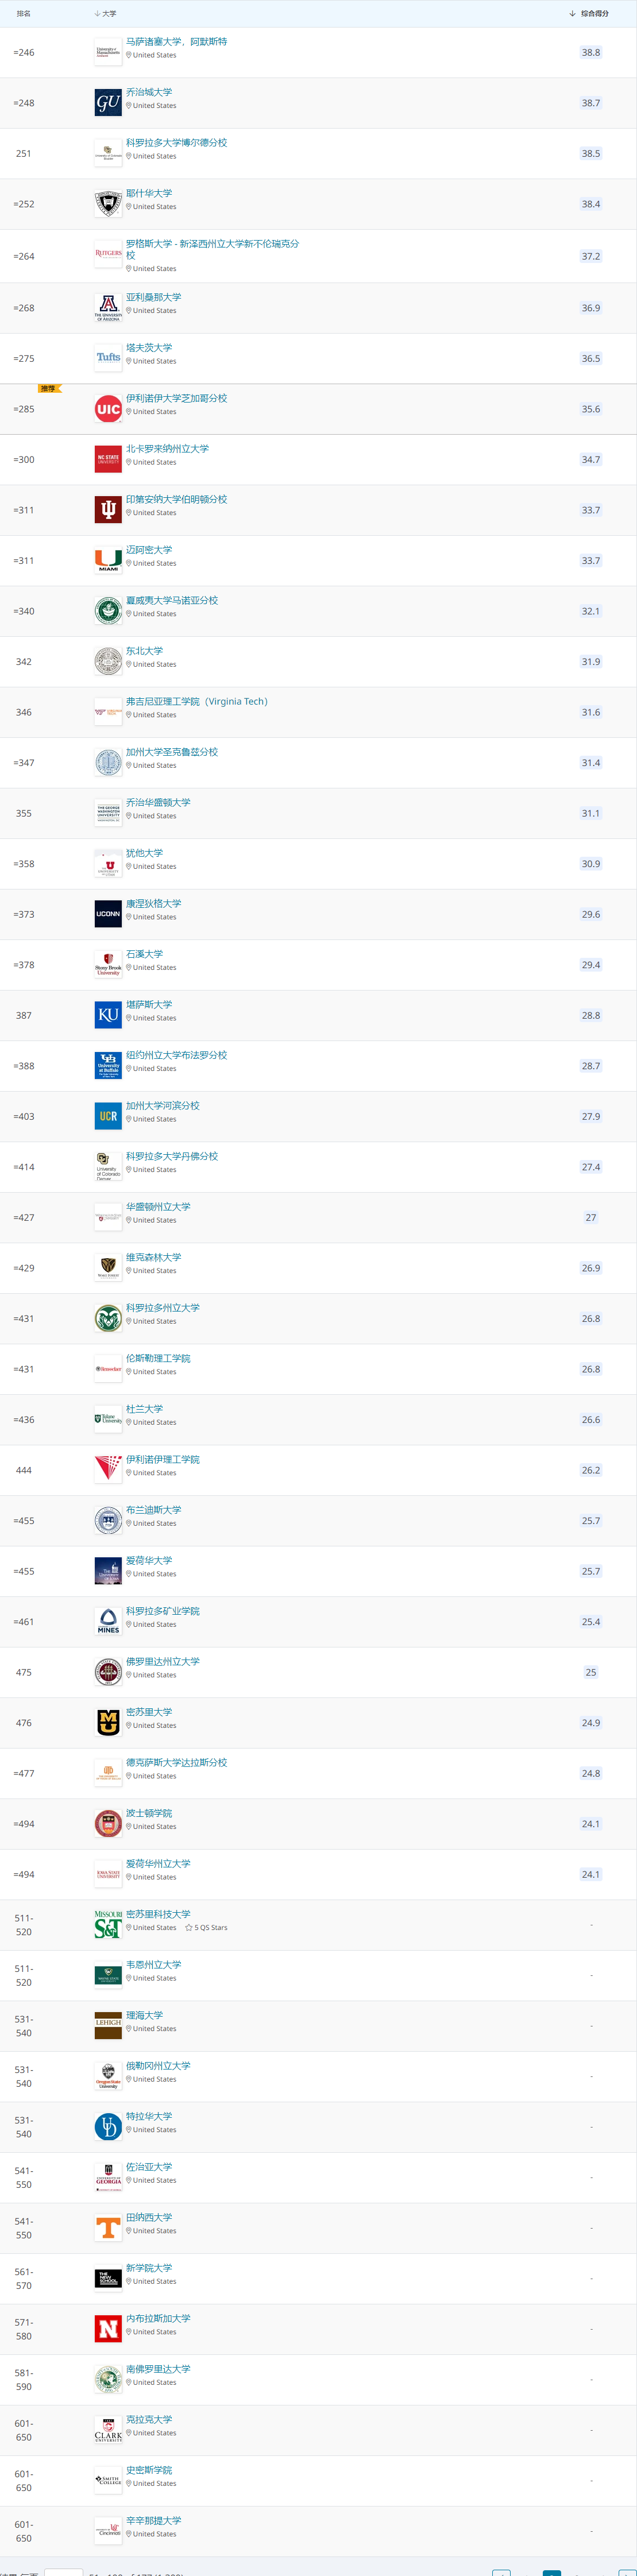Click the Colorado State ram logo
The image size is (637, 2576).
pyautogui.click(x=108, y=1318)
